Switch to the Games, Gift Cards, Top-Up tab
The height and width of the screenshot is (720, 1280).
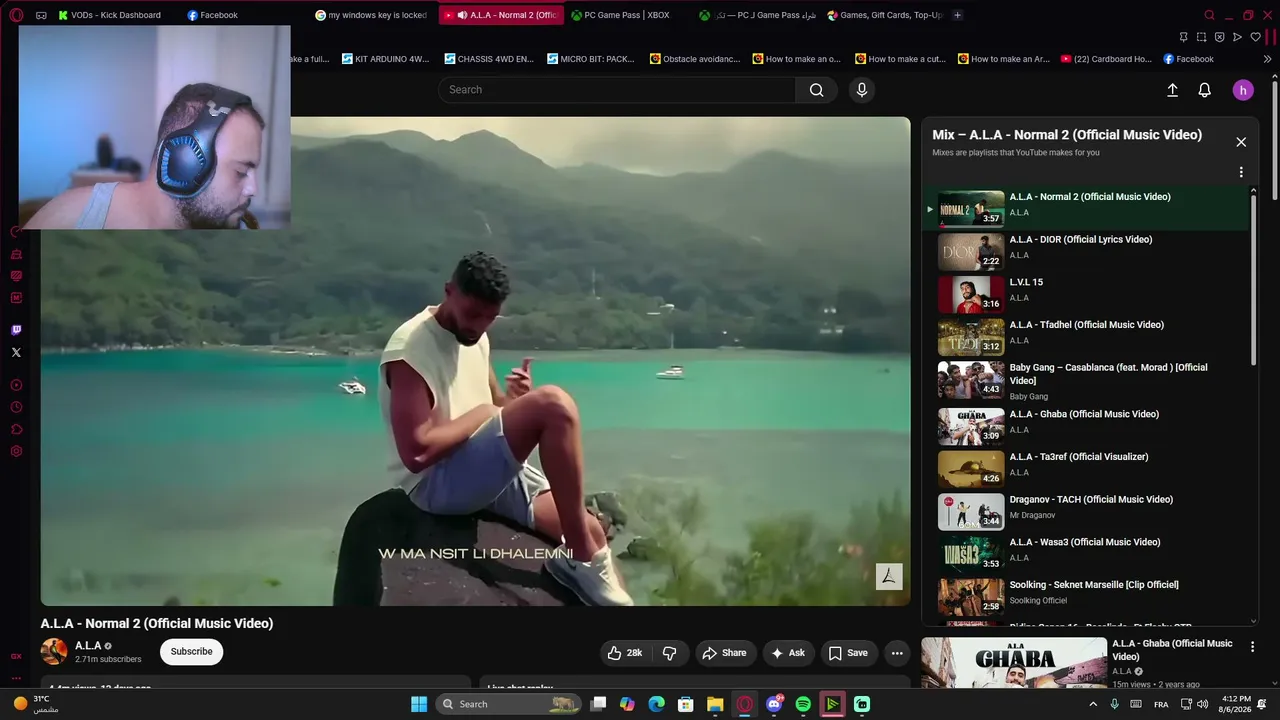(885, 15)
